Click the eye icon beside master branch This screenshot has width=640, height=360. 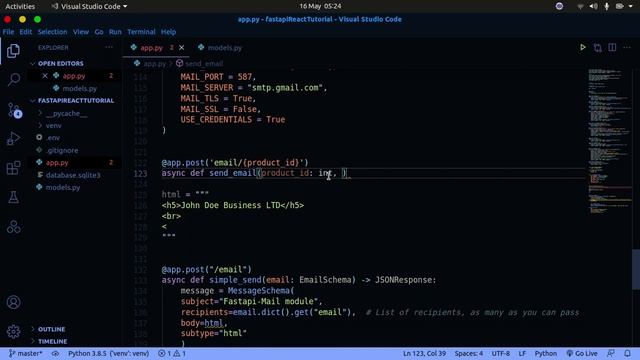coord(55,353)
